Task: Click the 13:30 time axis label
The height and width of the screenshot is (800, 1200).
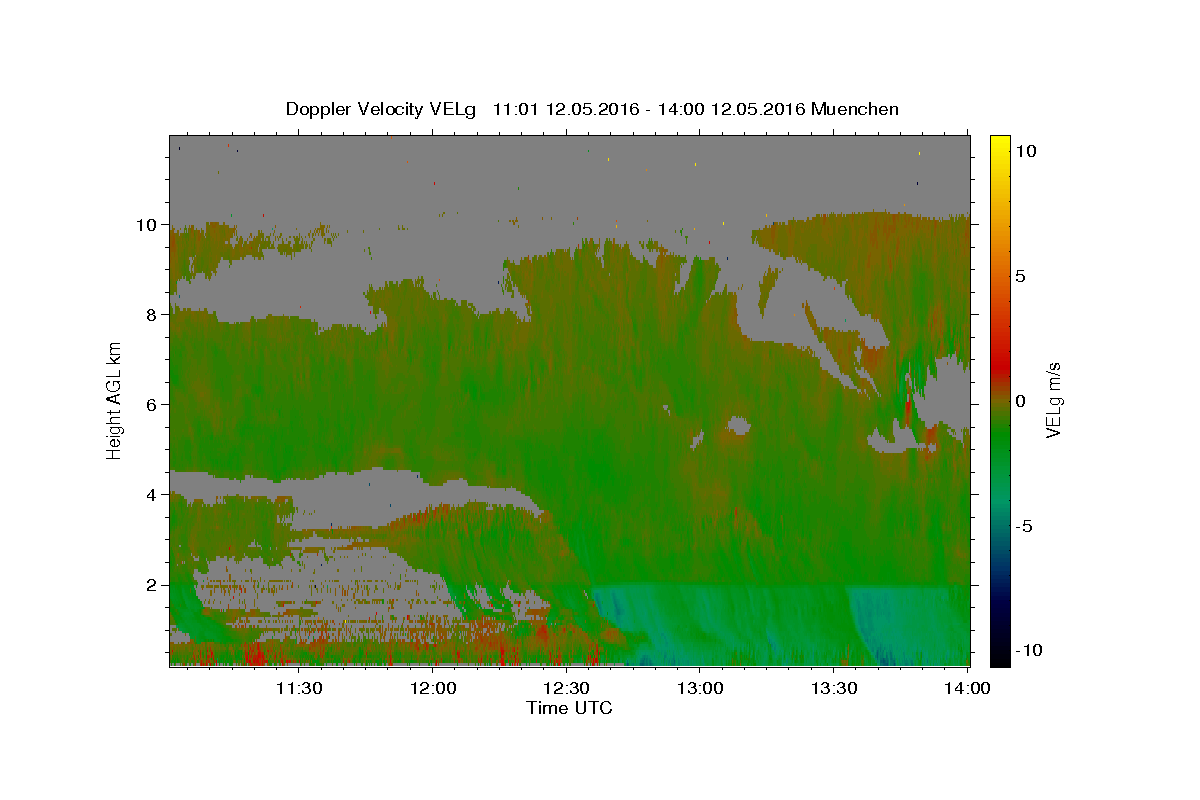Action: click(834, 688)
